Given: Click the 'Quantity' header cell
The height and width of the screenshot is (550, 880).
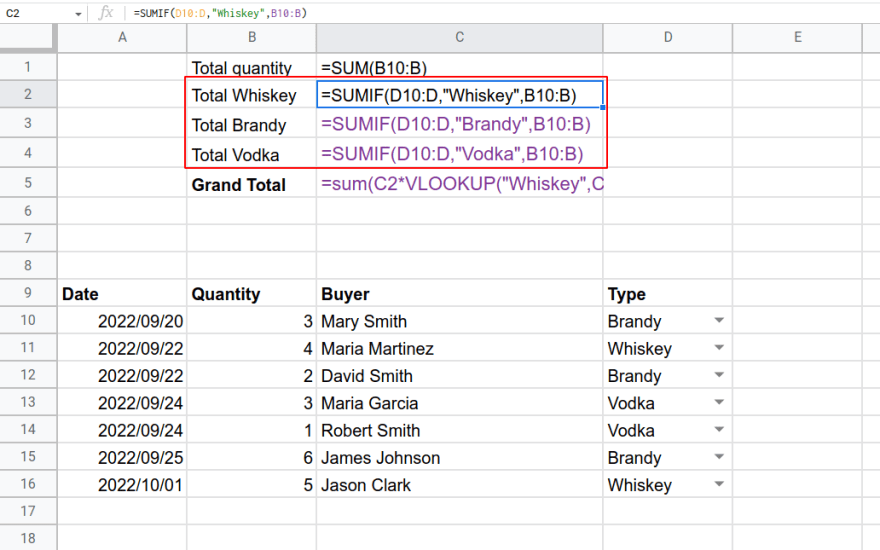Looking at the screenshot, I should point(251,294).
